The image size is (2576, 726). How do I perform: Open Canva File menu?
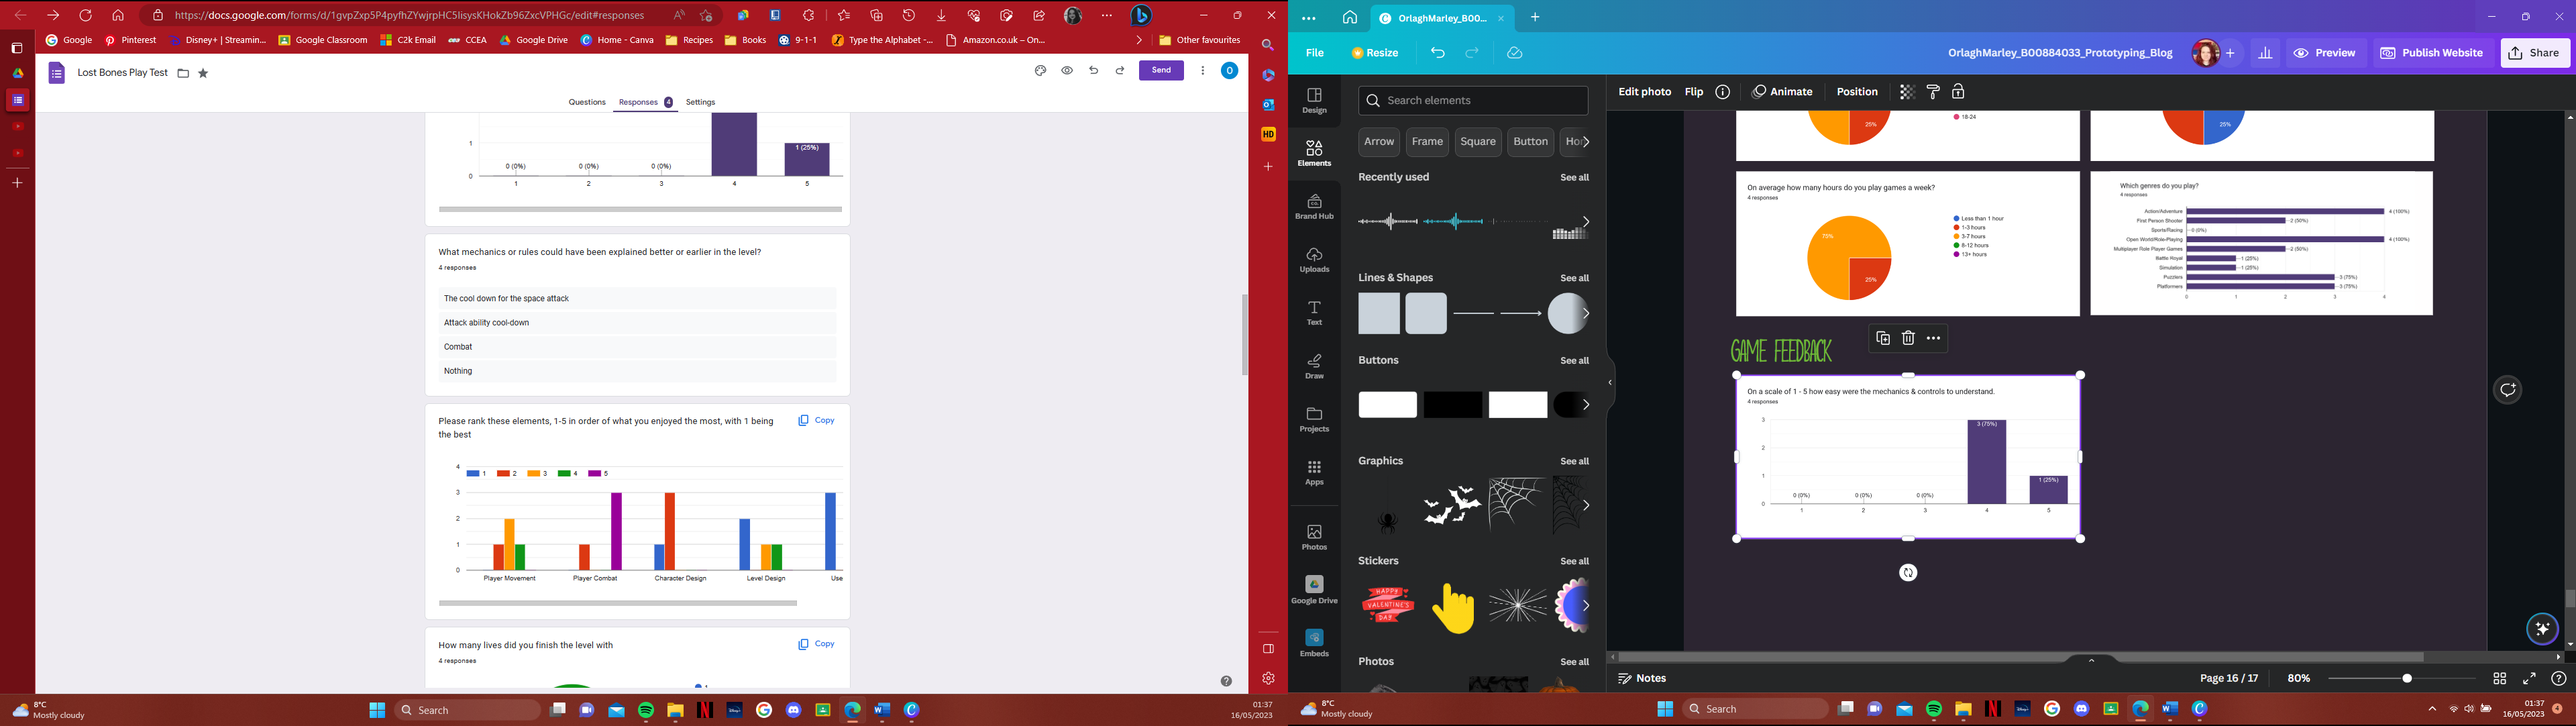[1315, 53]
